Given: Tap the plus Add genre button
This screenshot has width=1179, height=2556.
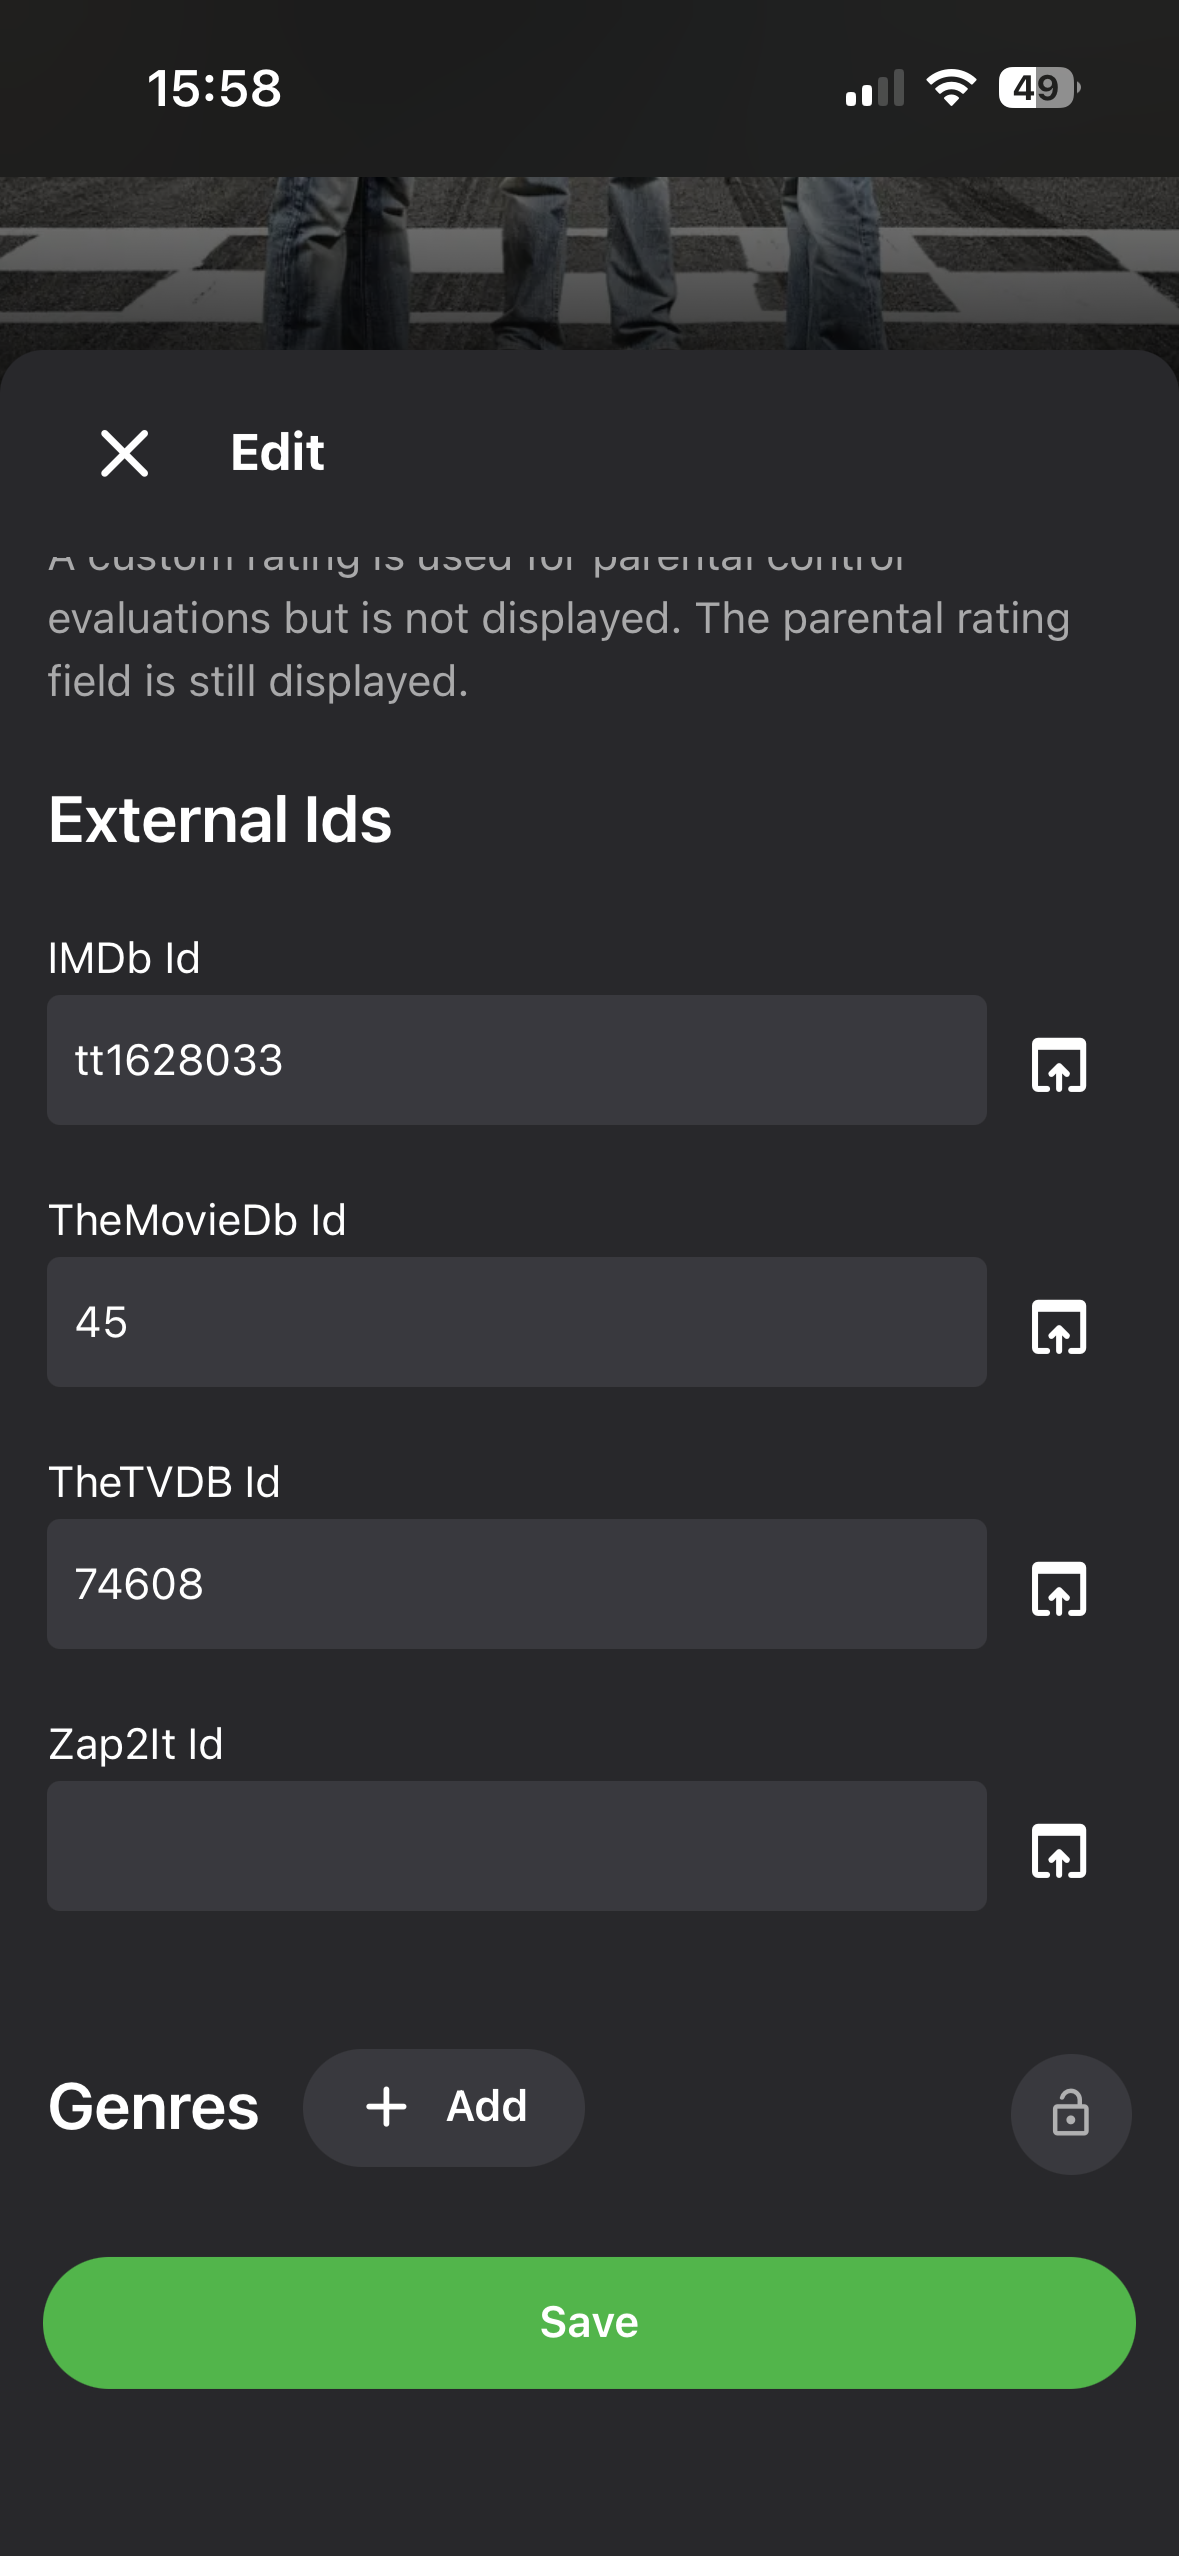Looking at the screenshot, I should pos(444,2107).
